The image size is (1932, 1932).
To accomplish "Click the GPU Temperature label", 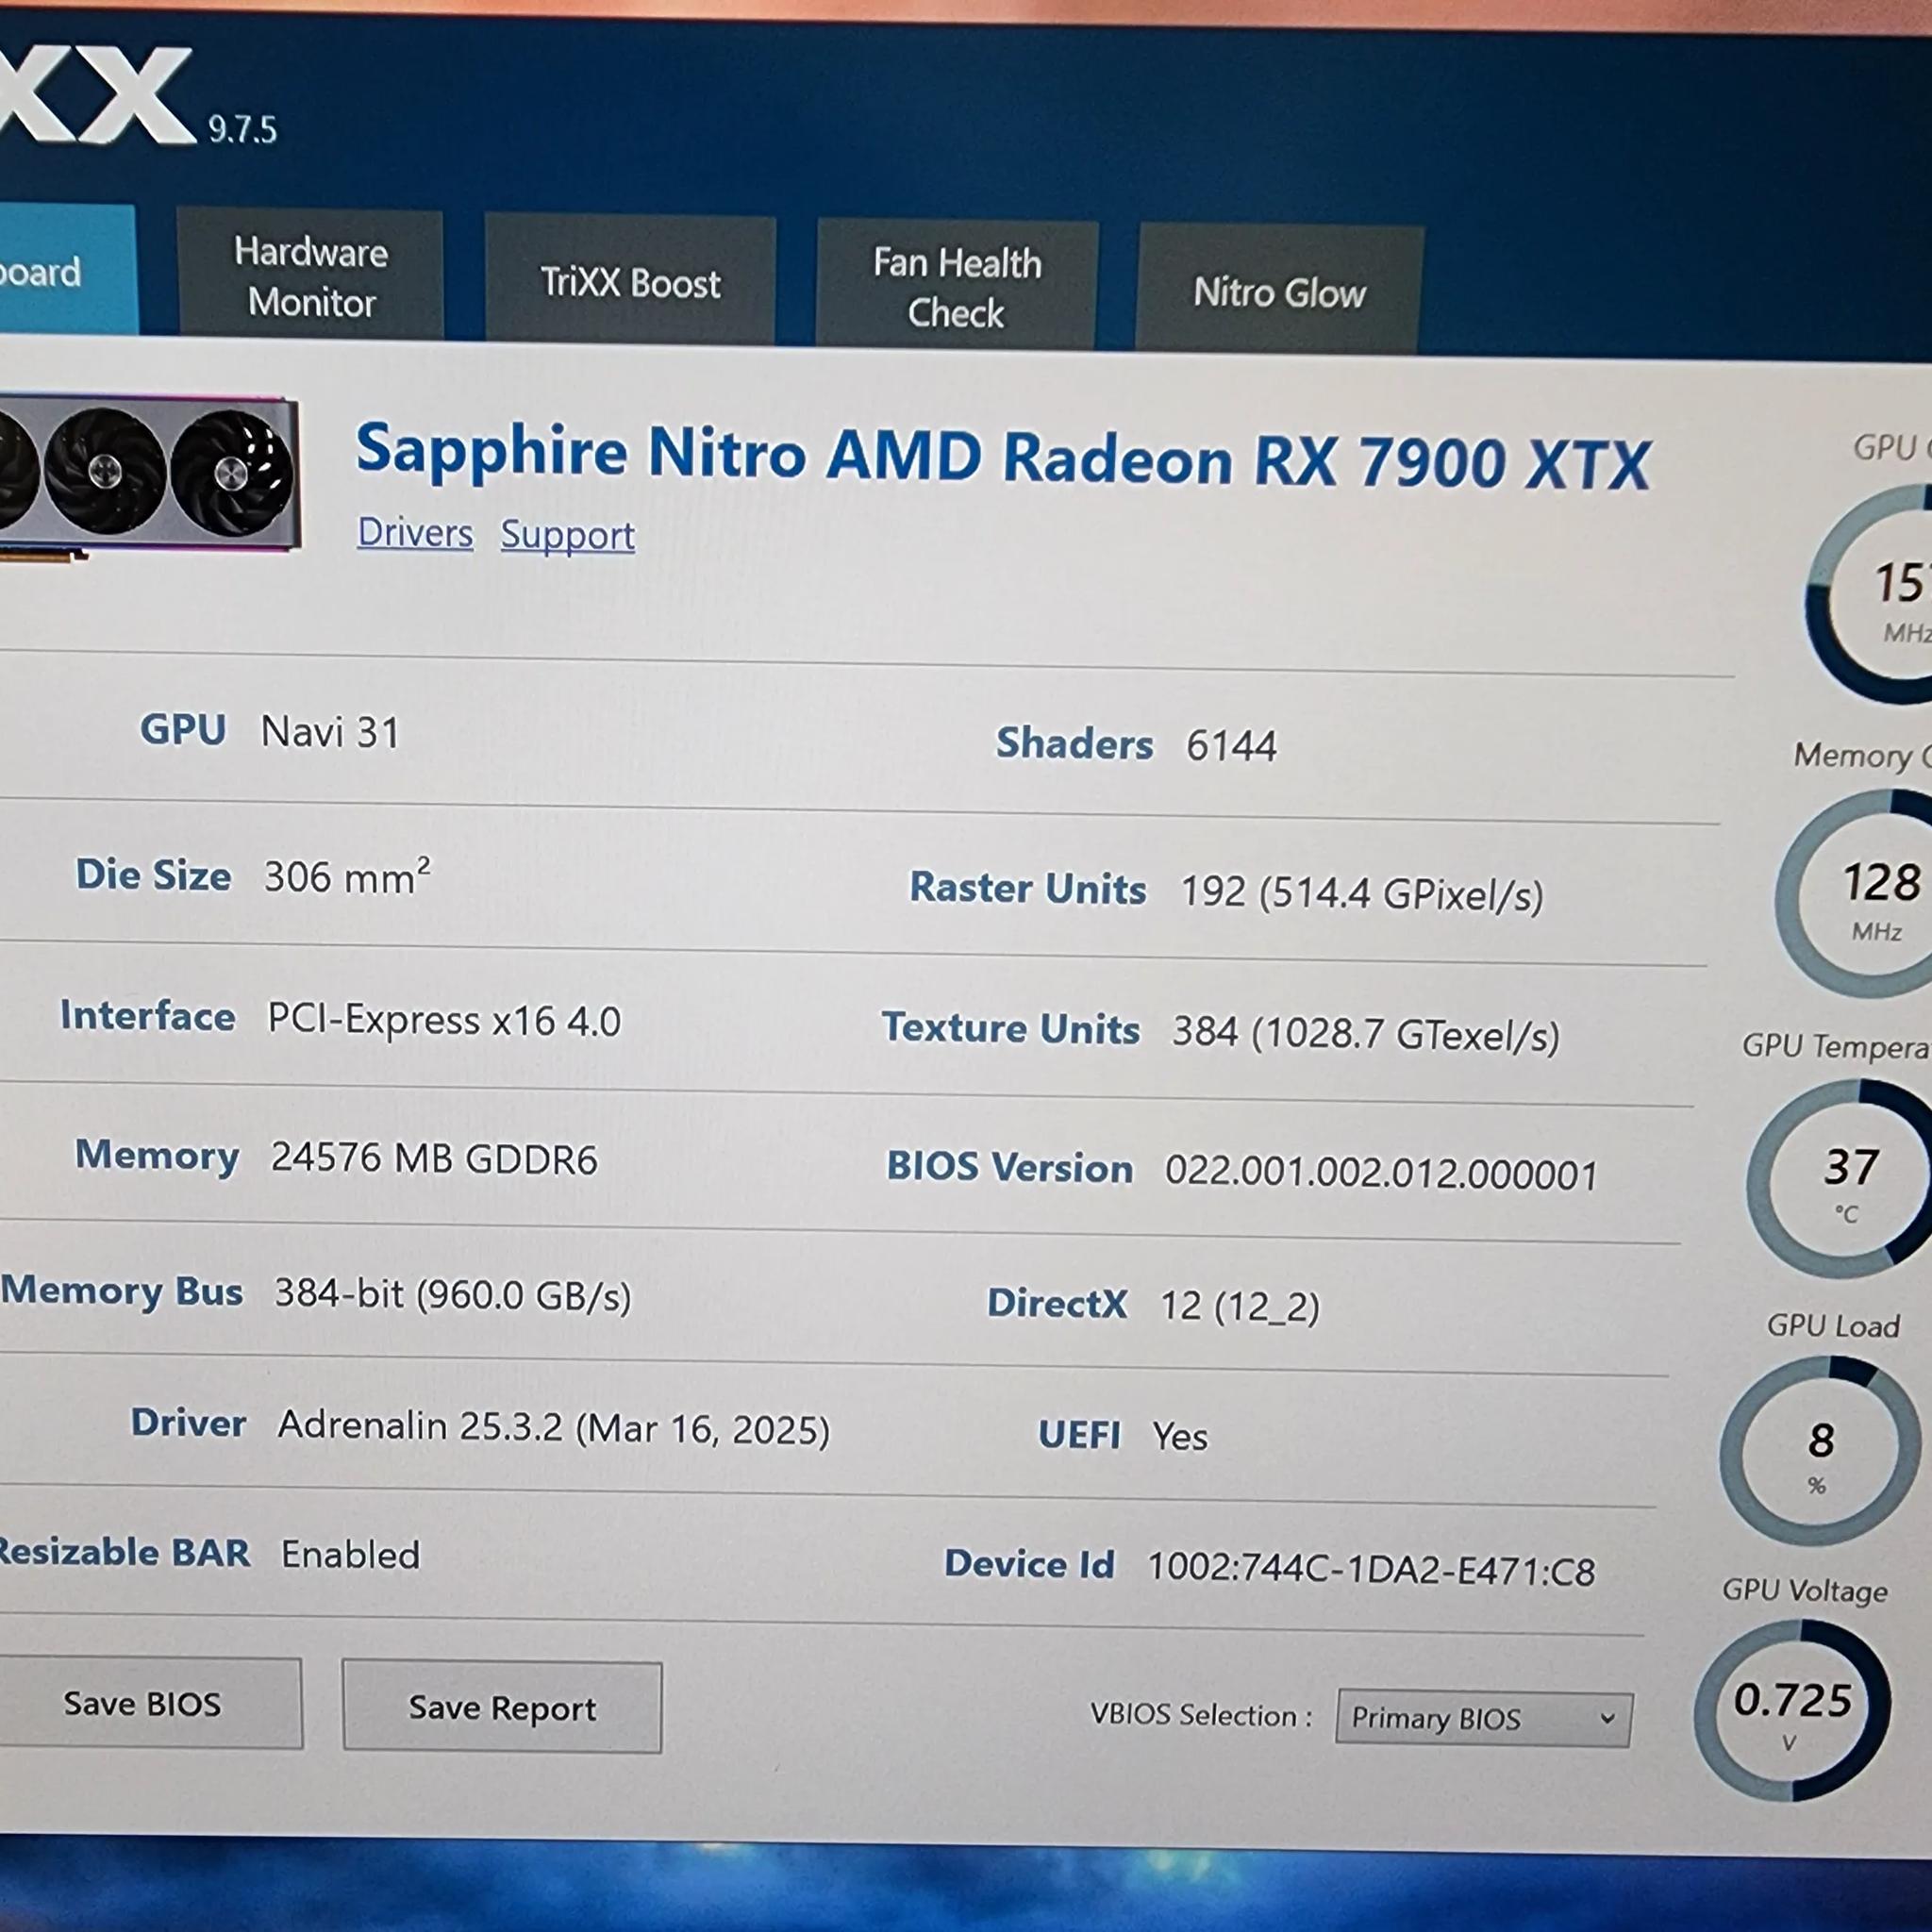I will tap(1837, 1046).
